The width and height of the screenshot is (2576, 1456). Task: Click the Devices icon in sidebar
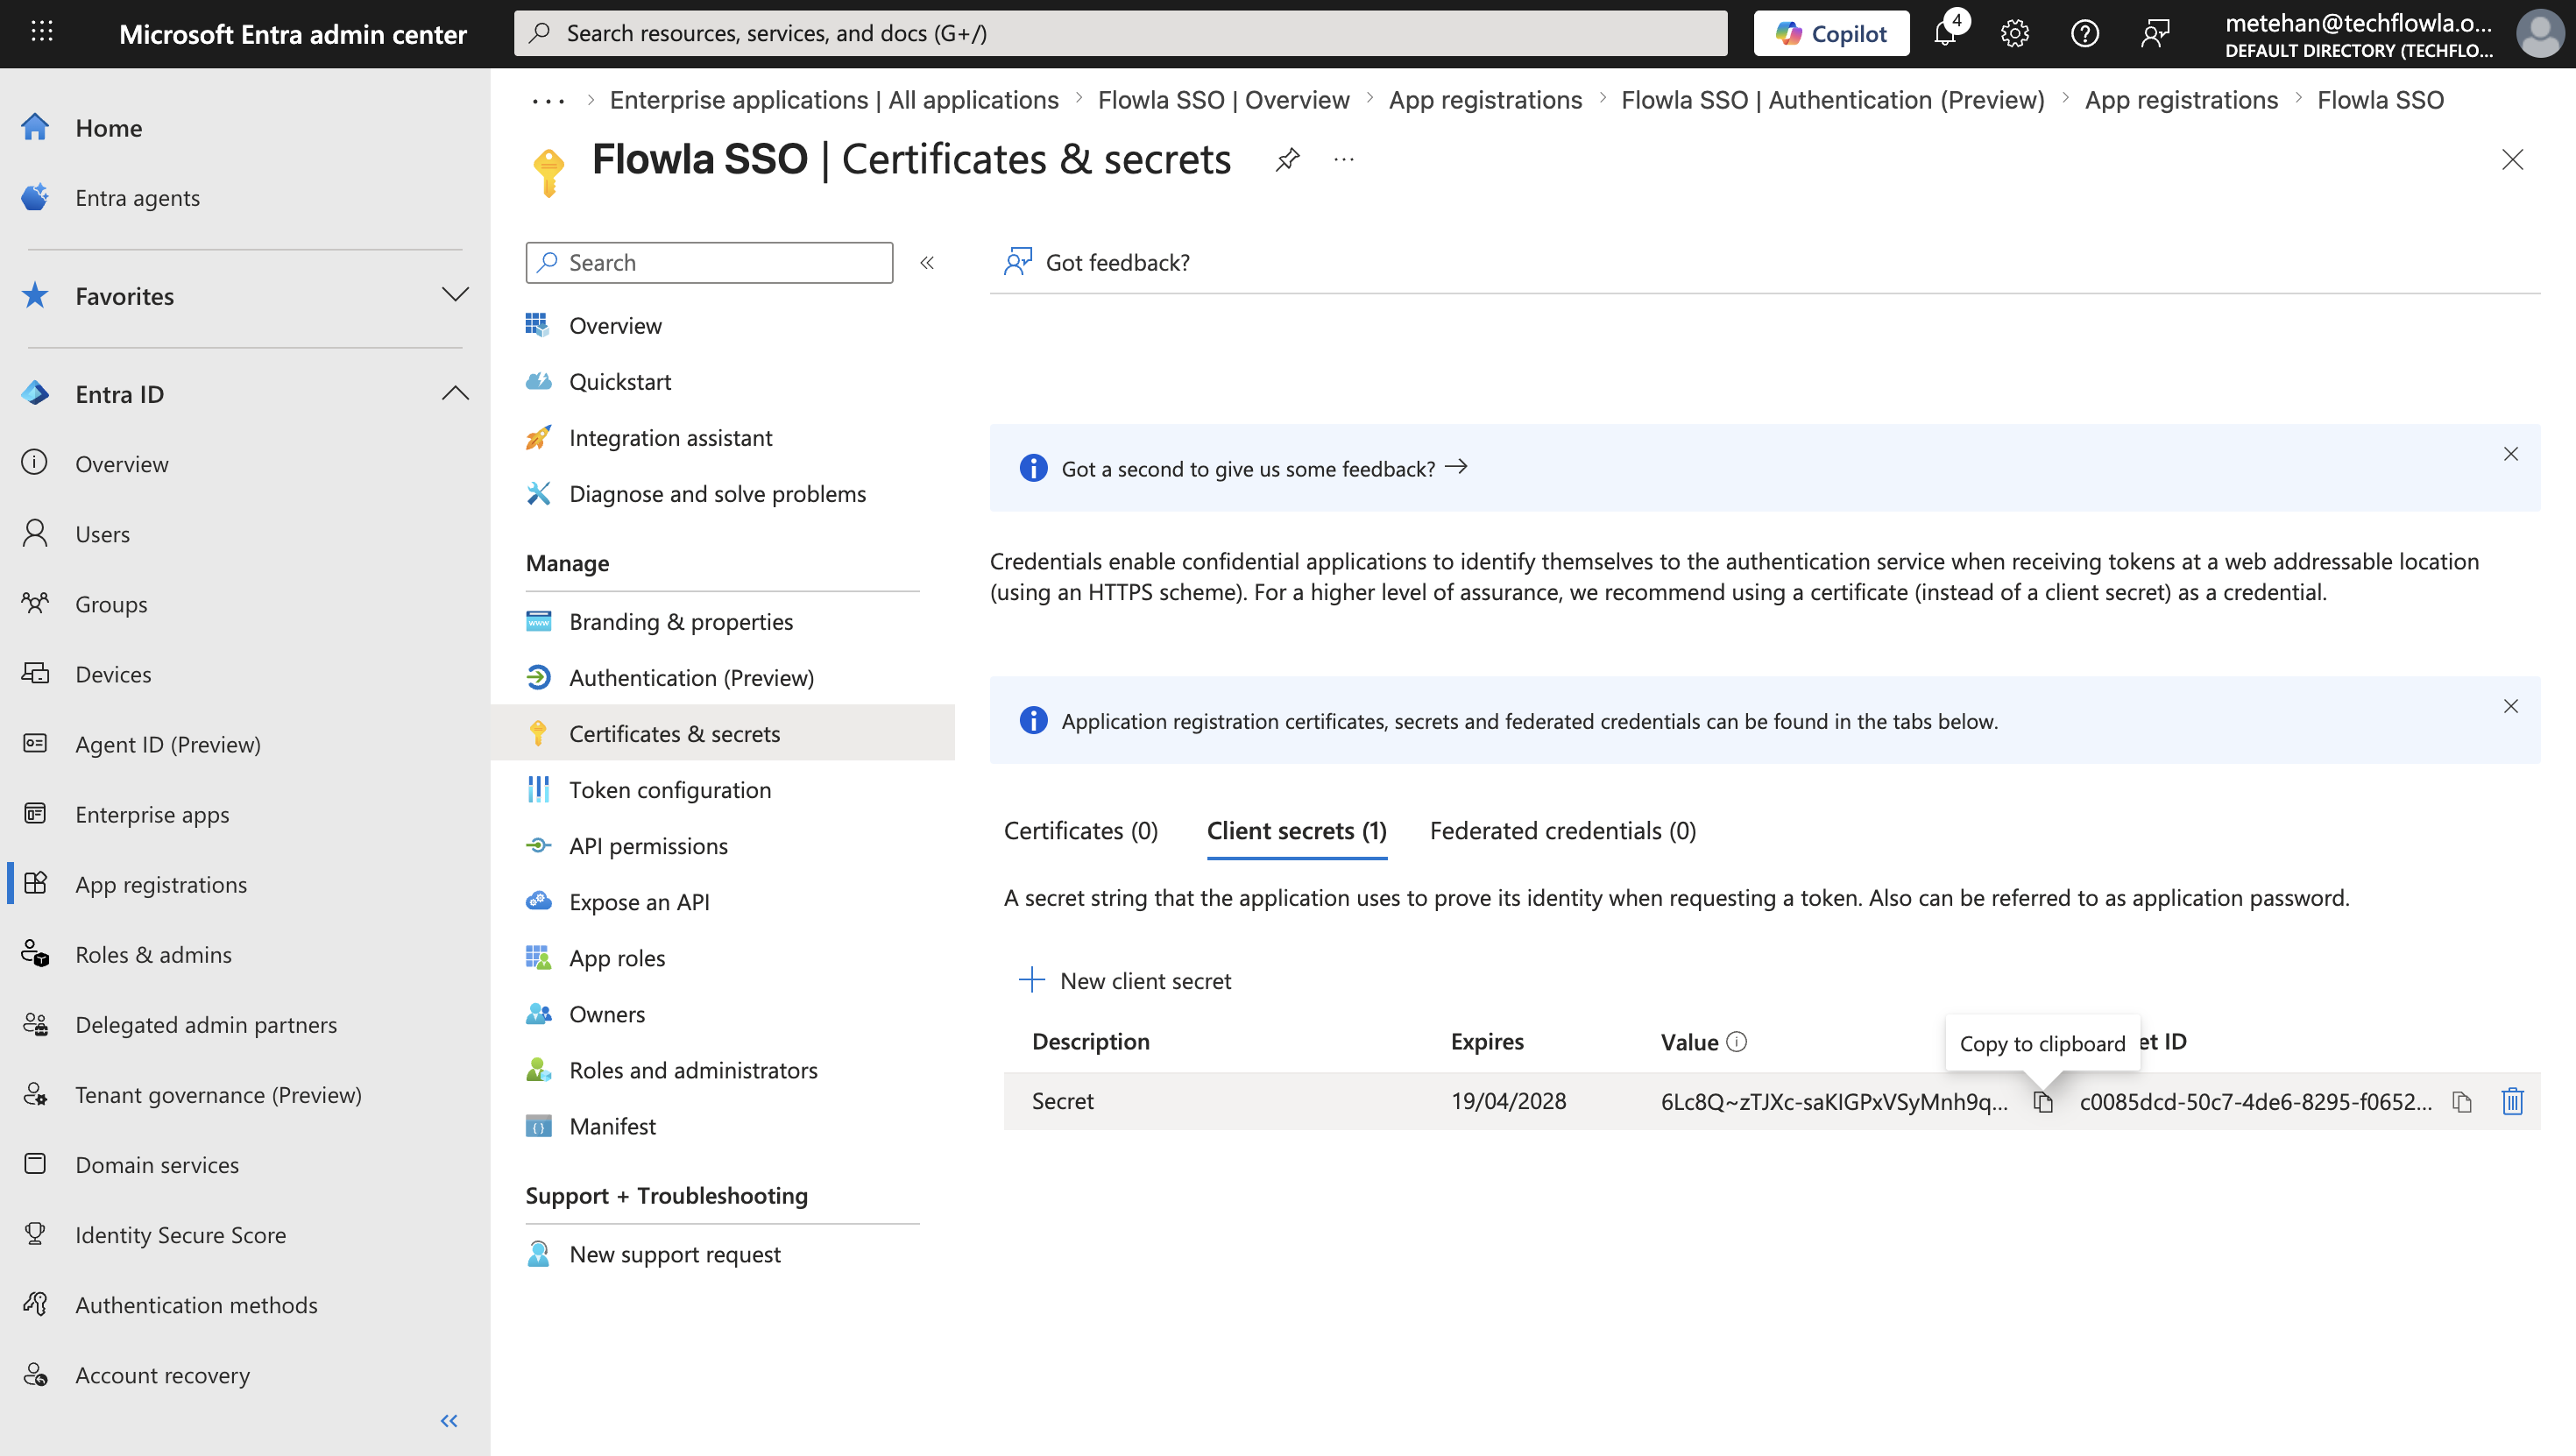click(35, 673)
